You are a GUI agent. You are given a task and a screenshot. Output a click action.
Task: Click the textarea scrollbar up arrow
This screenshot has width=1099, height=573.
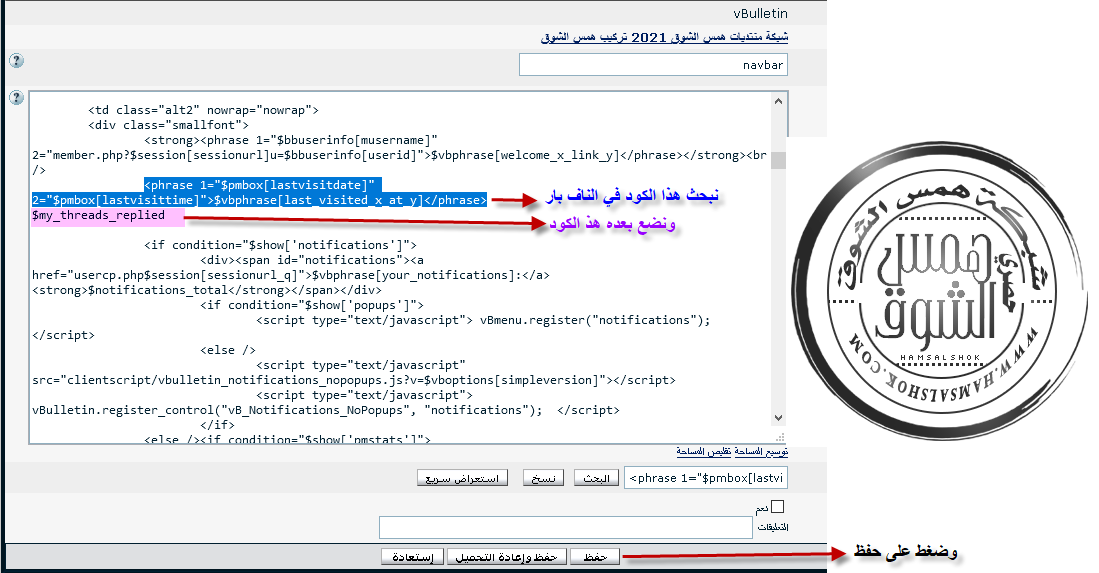click(778, 102)
